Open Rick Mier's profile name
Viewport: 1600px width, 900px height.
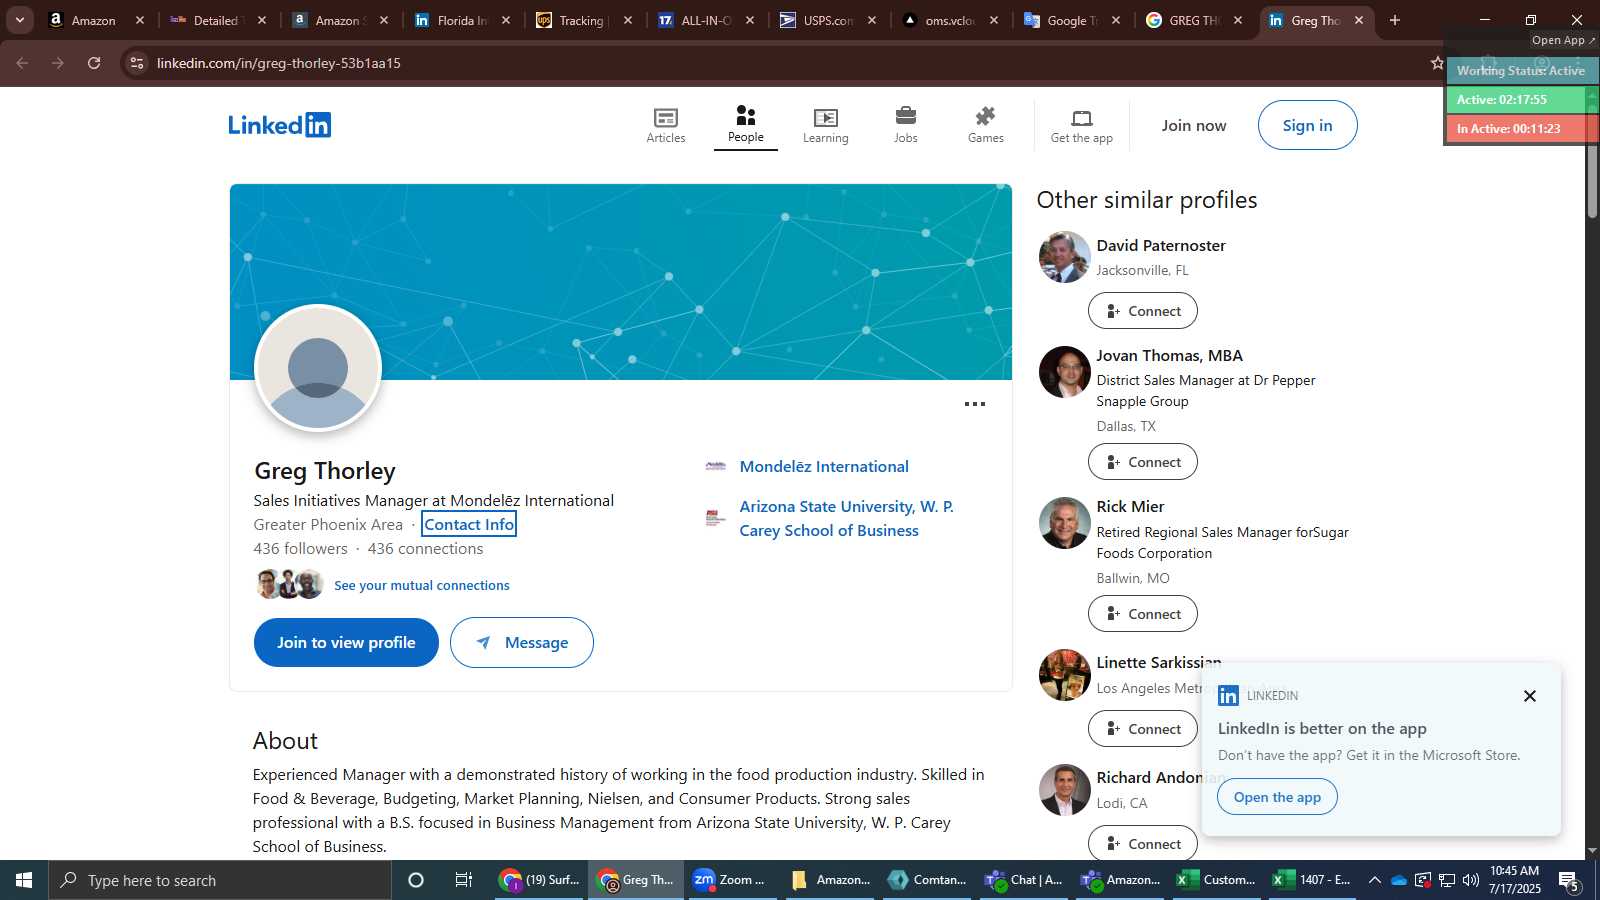coord(1130,506)
